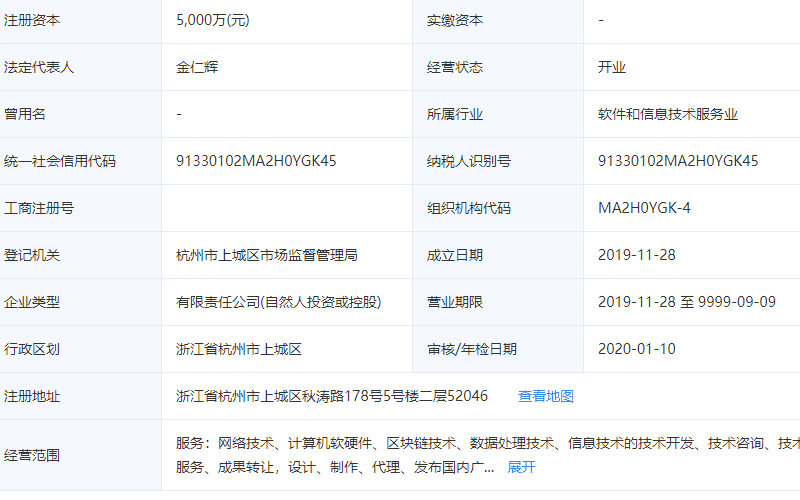
Task: Select the 5,000万(元) capital value
Action: [x=213, y=20]
